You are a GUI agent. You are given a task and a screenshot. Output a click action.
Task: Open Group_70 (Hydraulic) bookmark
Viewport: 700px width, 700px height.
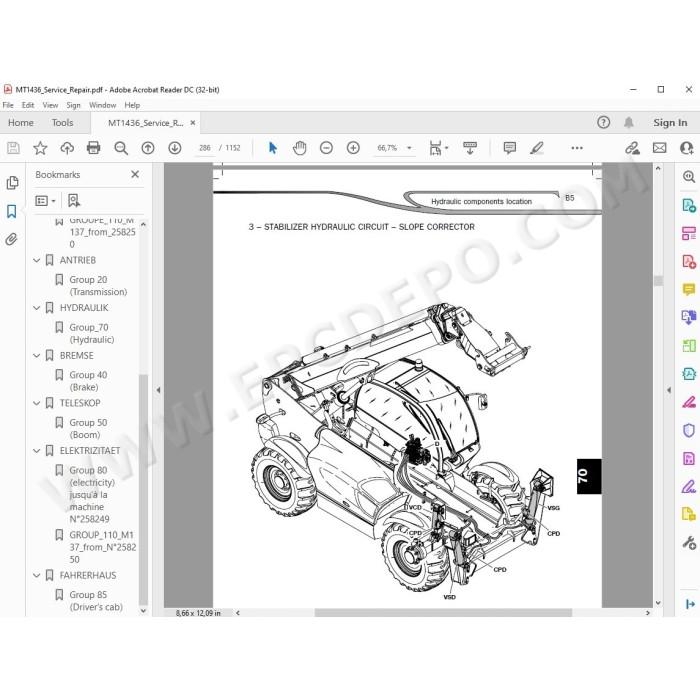(92, 333)
